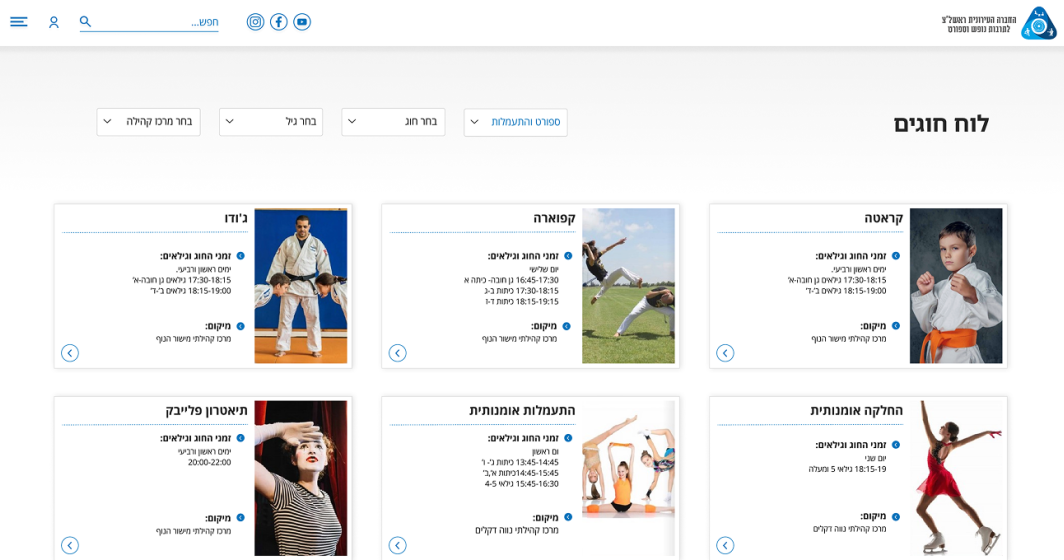Open the hamburger menu
The image size is (1064, 560).
click(x=19, y=22)
